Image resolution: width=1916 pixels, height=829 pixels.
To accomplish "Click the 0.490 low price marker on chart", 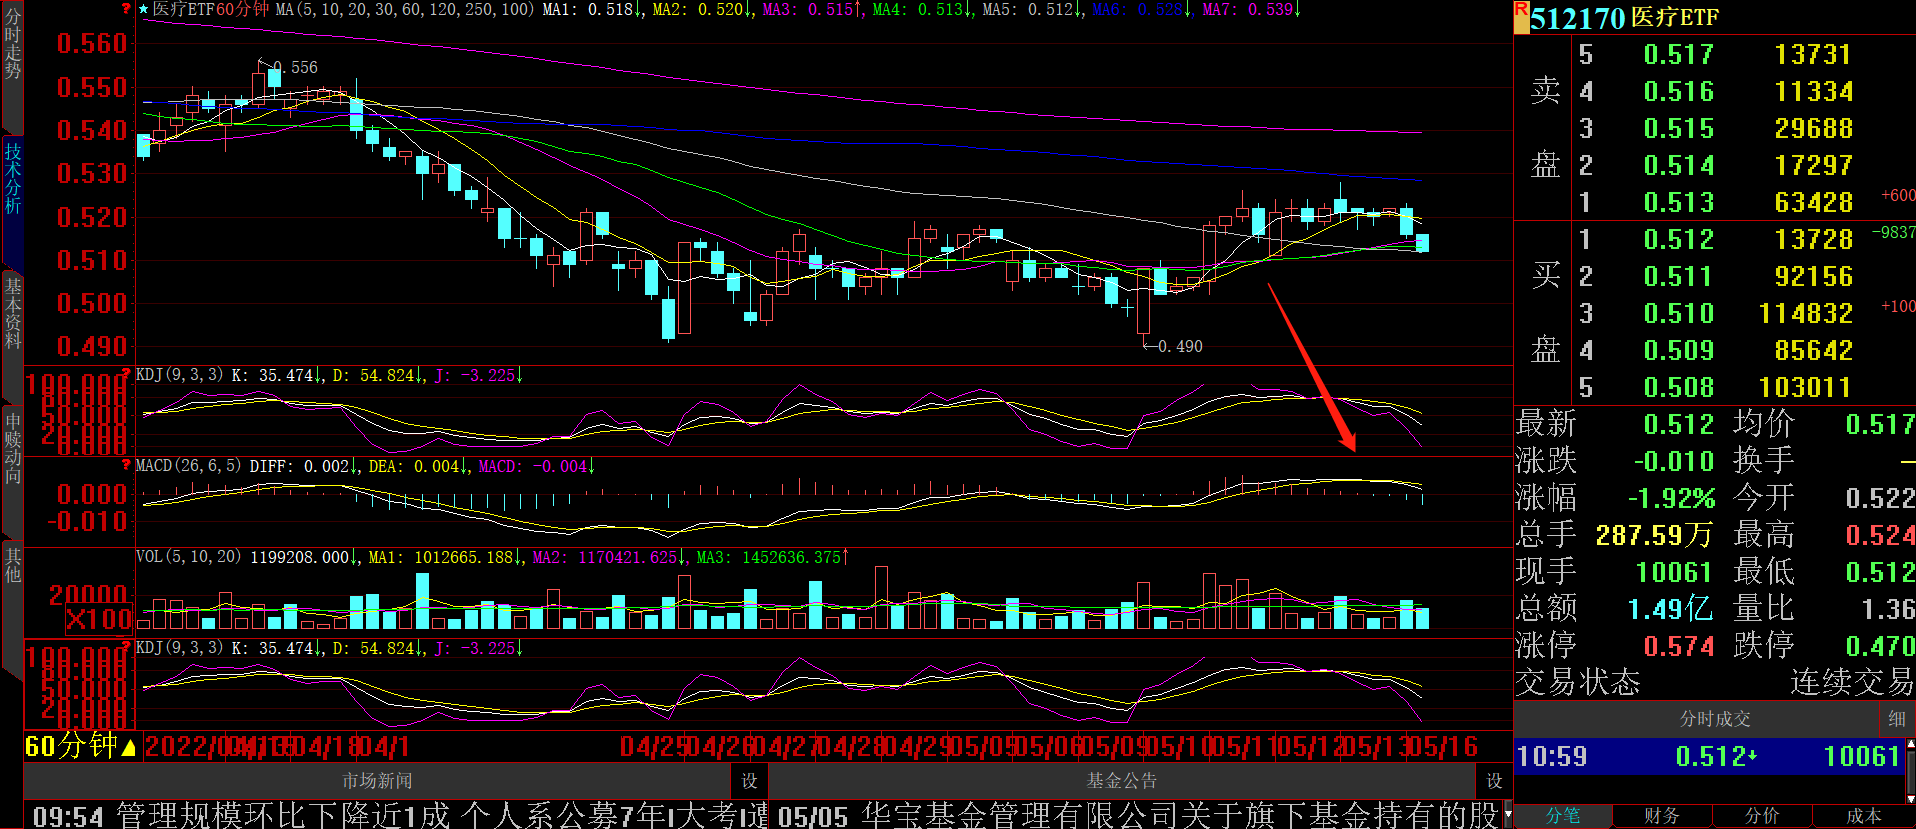I will point(1180,347).
